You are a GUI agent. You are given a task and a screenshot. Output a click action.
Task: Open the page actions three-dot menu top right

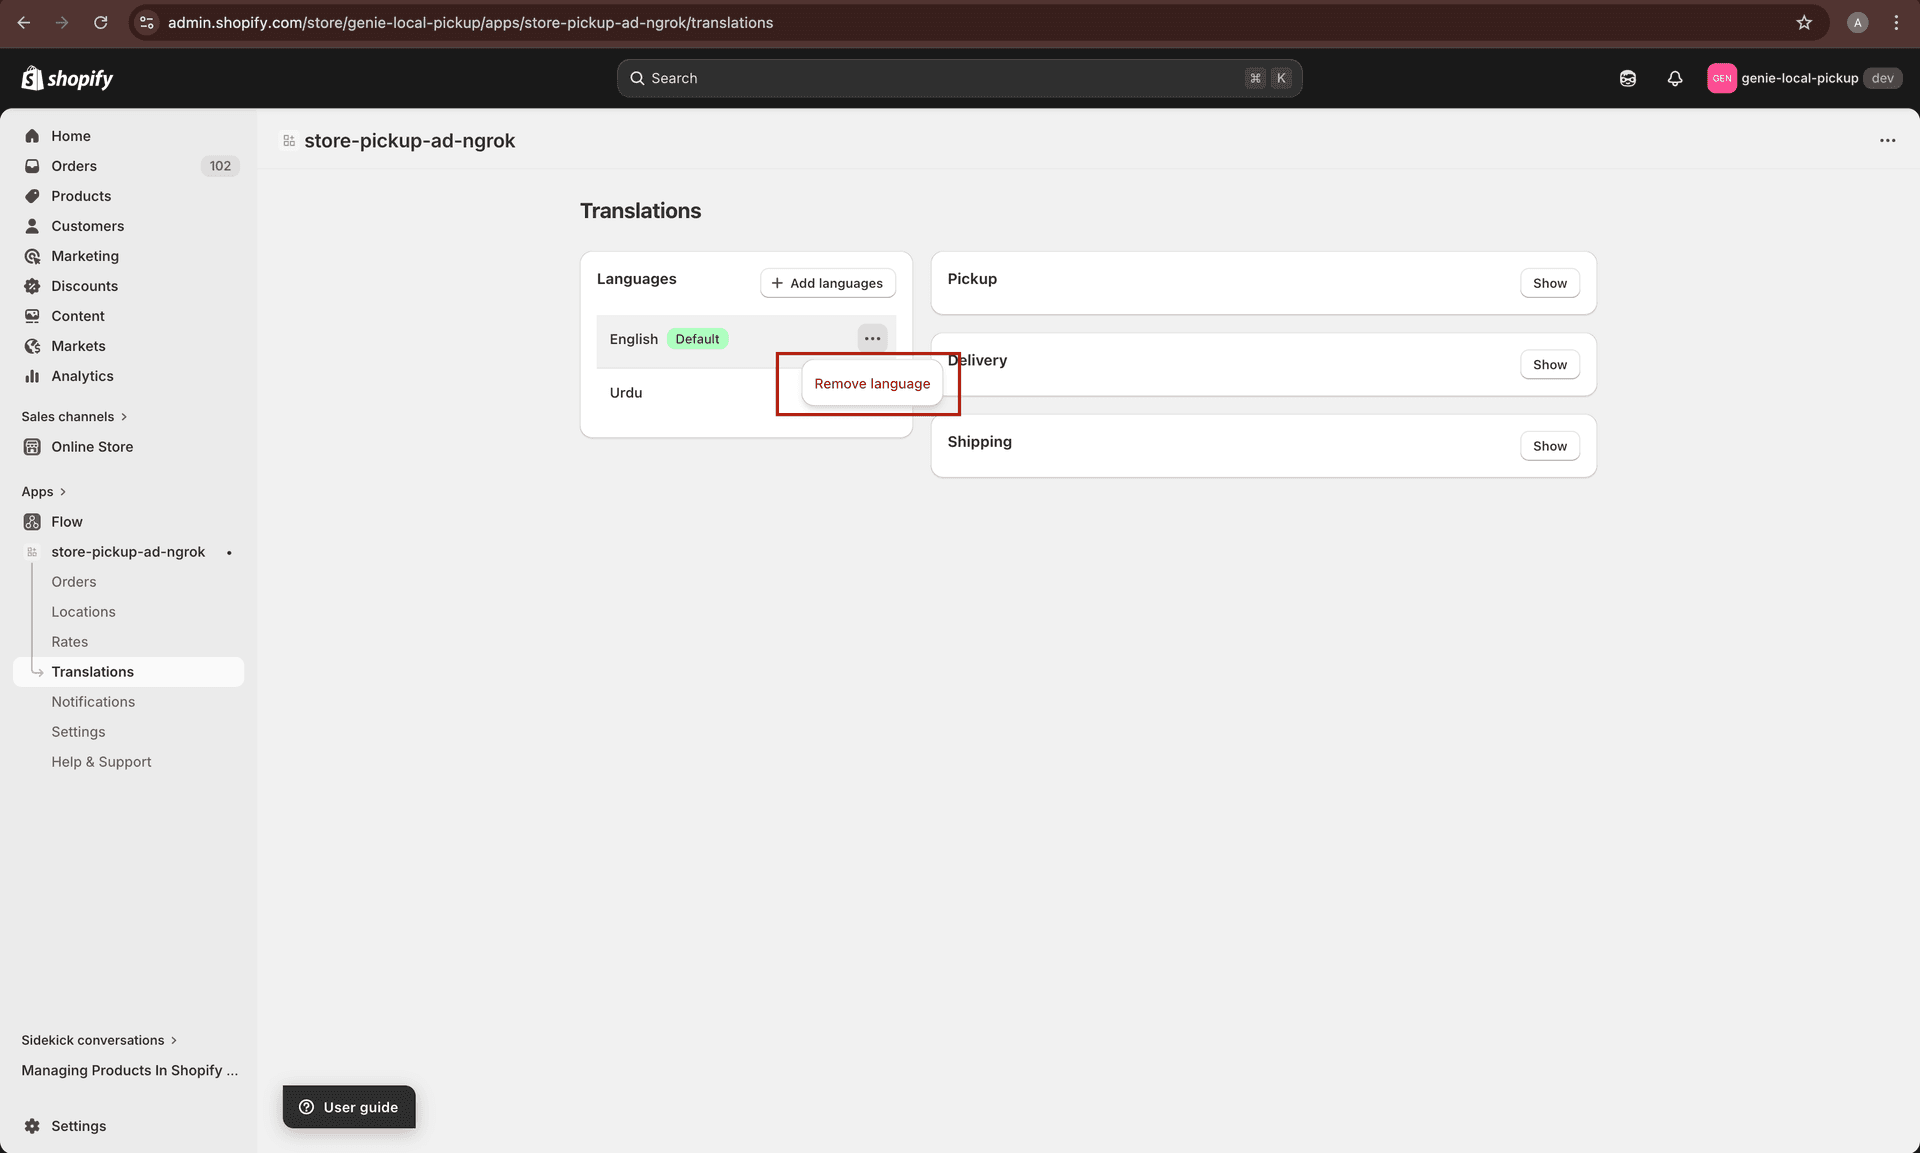point(1887,141)
